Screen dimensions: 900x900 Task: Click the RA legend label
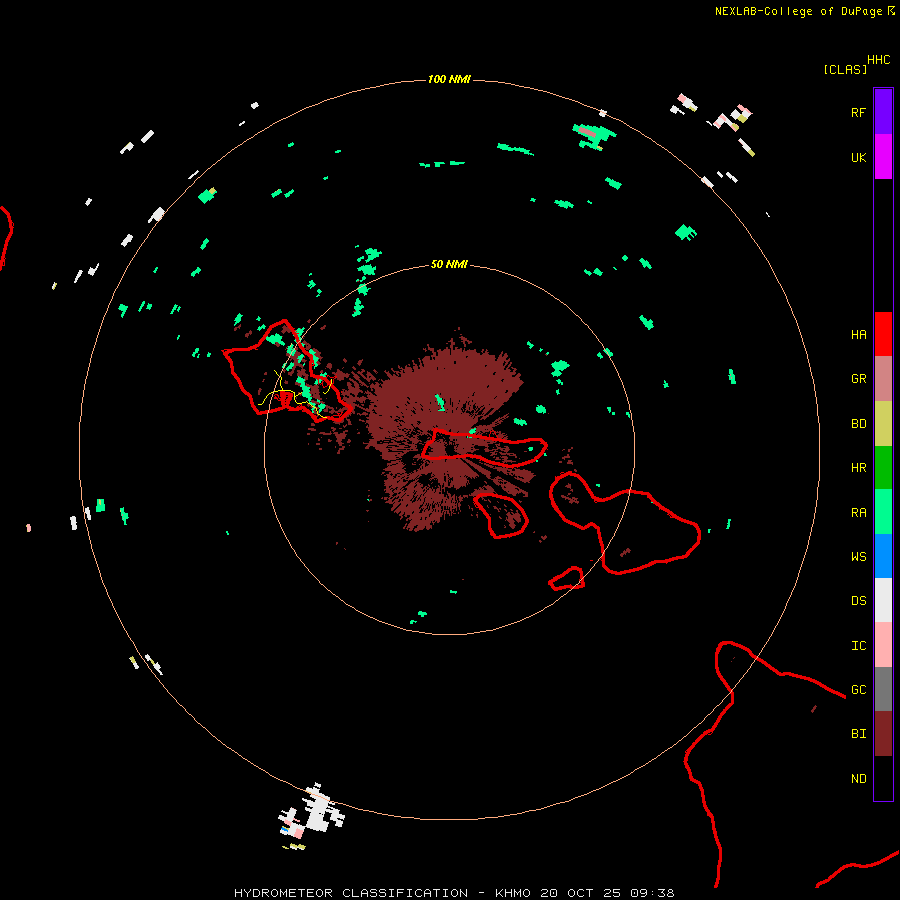858,513
